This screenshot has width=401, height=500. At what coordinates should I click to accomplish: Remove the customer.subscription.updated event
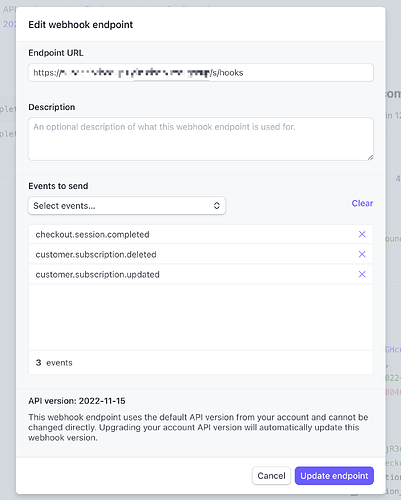[362, 274]
